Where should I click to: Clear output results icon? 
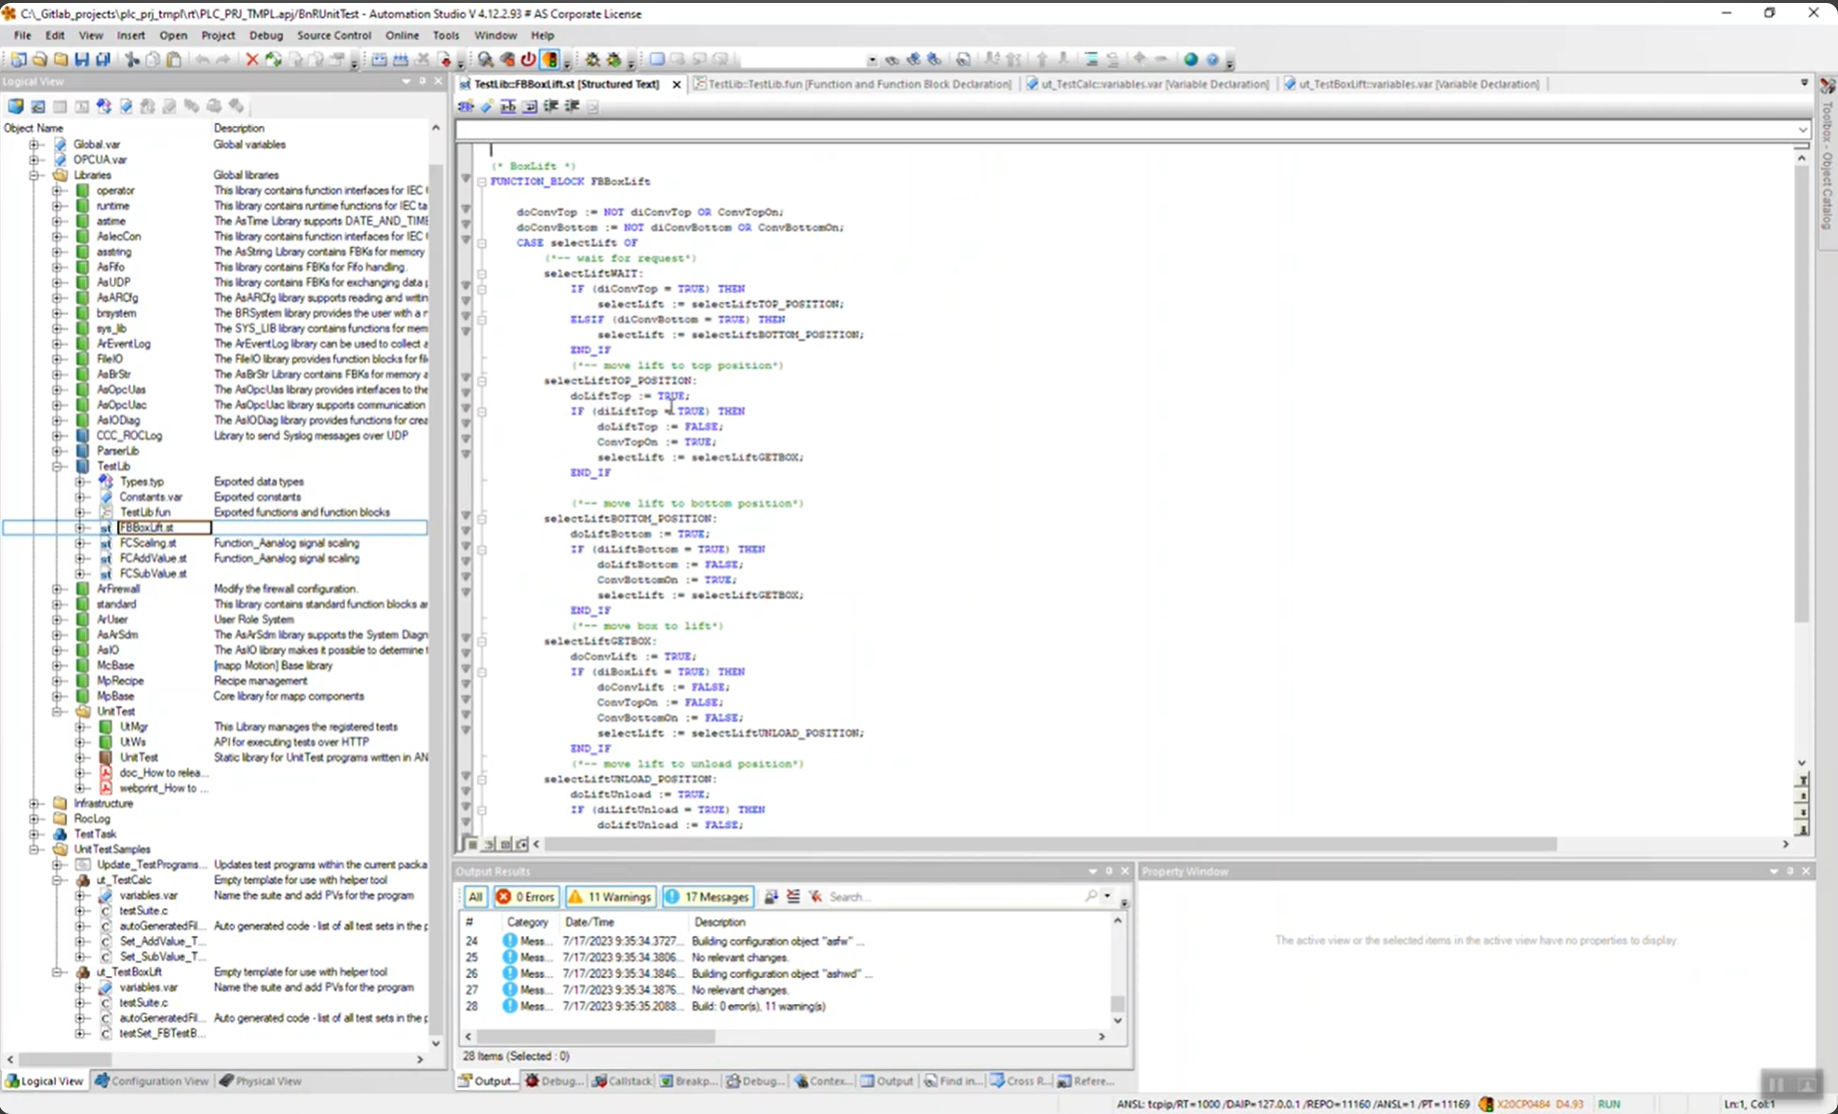pyautogui.click(x=815, y=897)
